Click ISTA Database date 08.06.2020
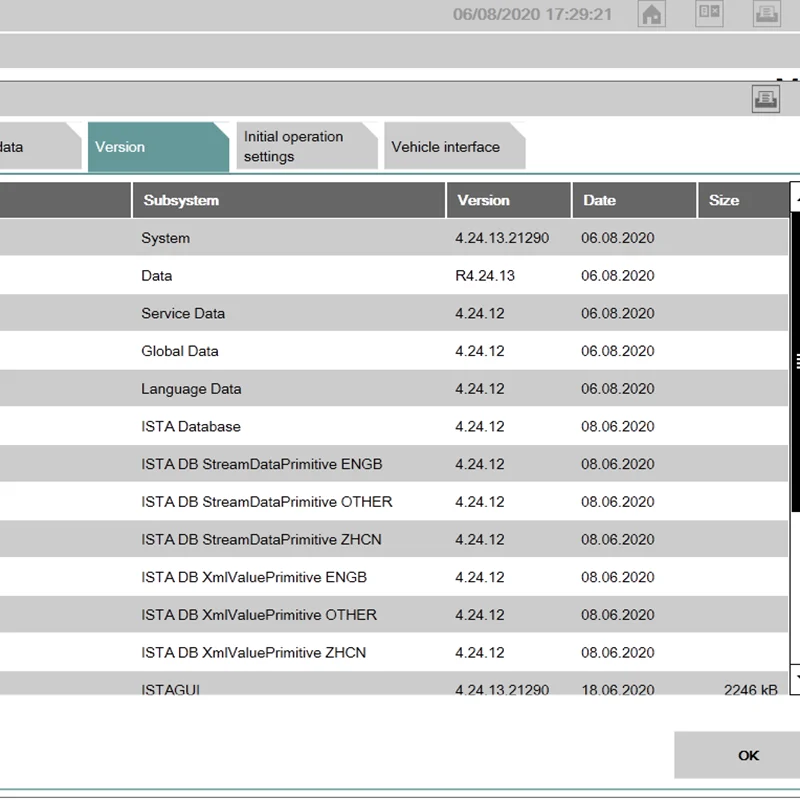 pos(617,427)
